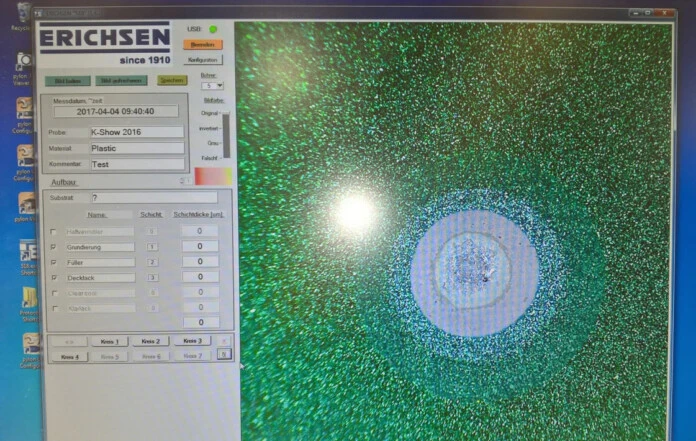Image resolution: width=696 pixels, height=441 pixels.
Task: Check the Clearcoat layer checkbox
Action: coord(53,293)
